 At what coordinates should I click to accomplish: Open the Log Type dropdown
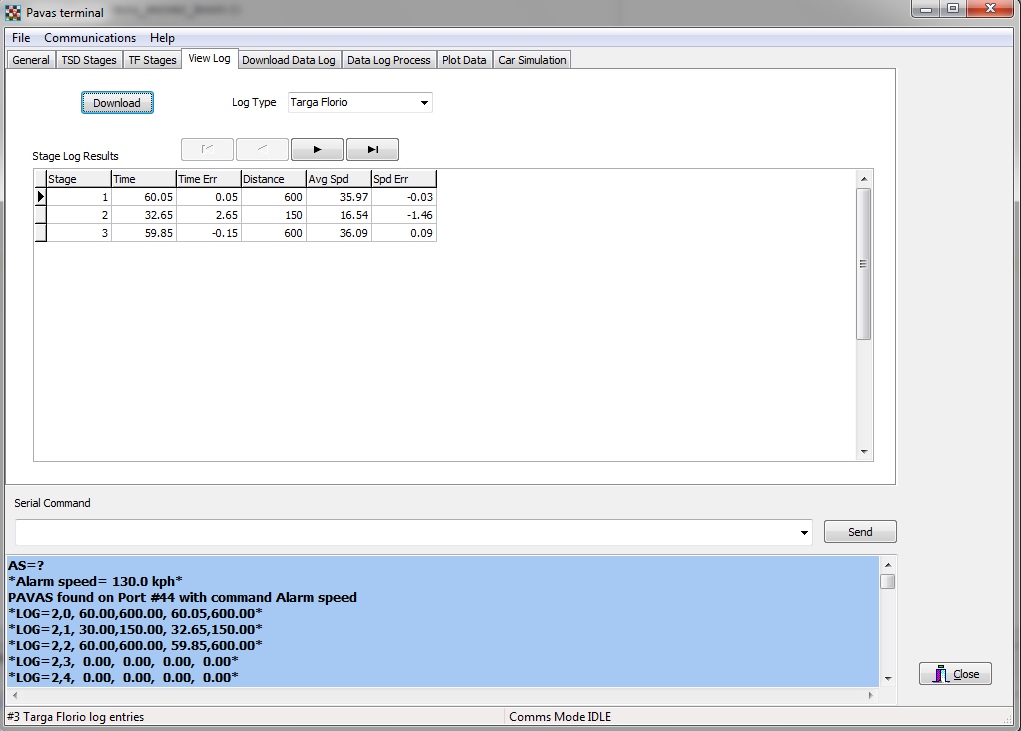[x=424, y=103]
